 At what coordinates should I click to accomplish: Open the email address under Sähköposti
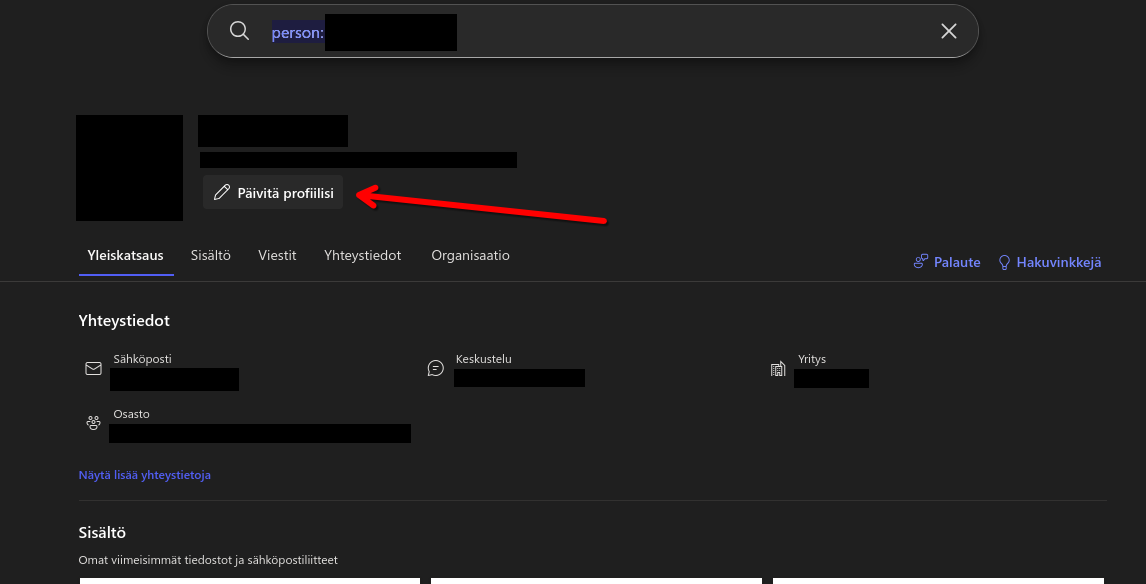(174, 379)
